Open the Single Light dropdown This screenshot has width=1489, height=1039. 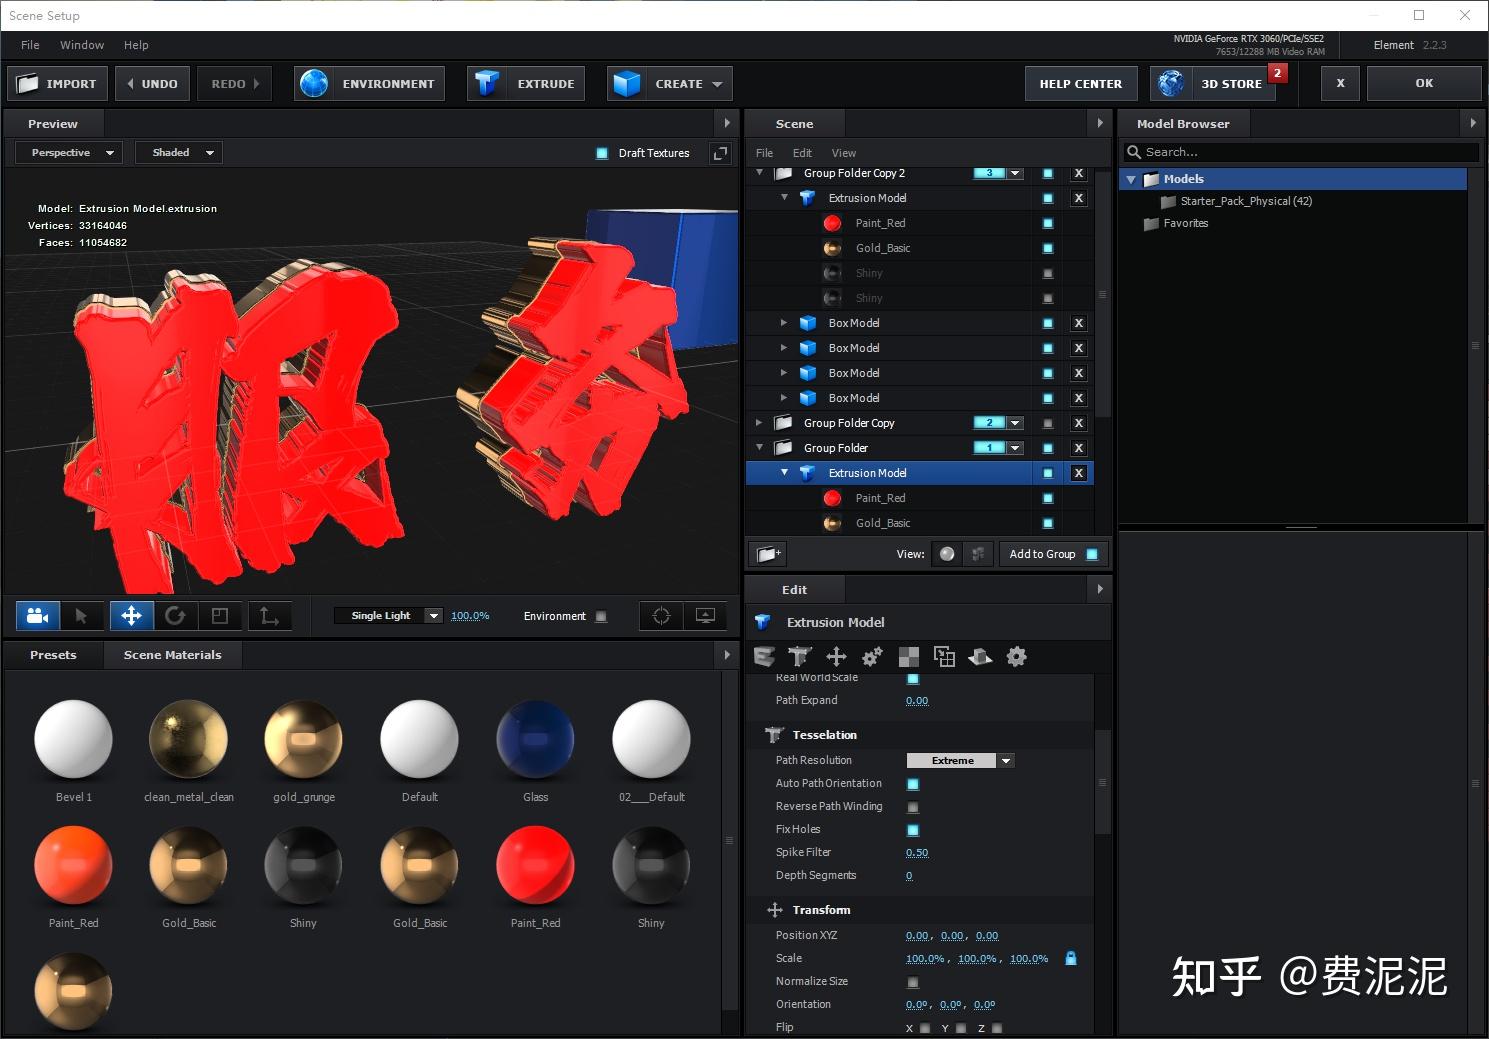tap(389, 615)
